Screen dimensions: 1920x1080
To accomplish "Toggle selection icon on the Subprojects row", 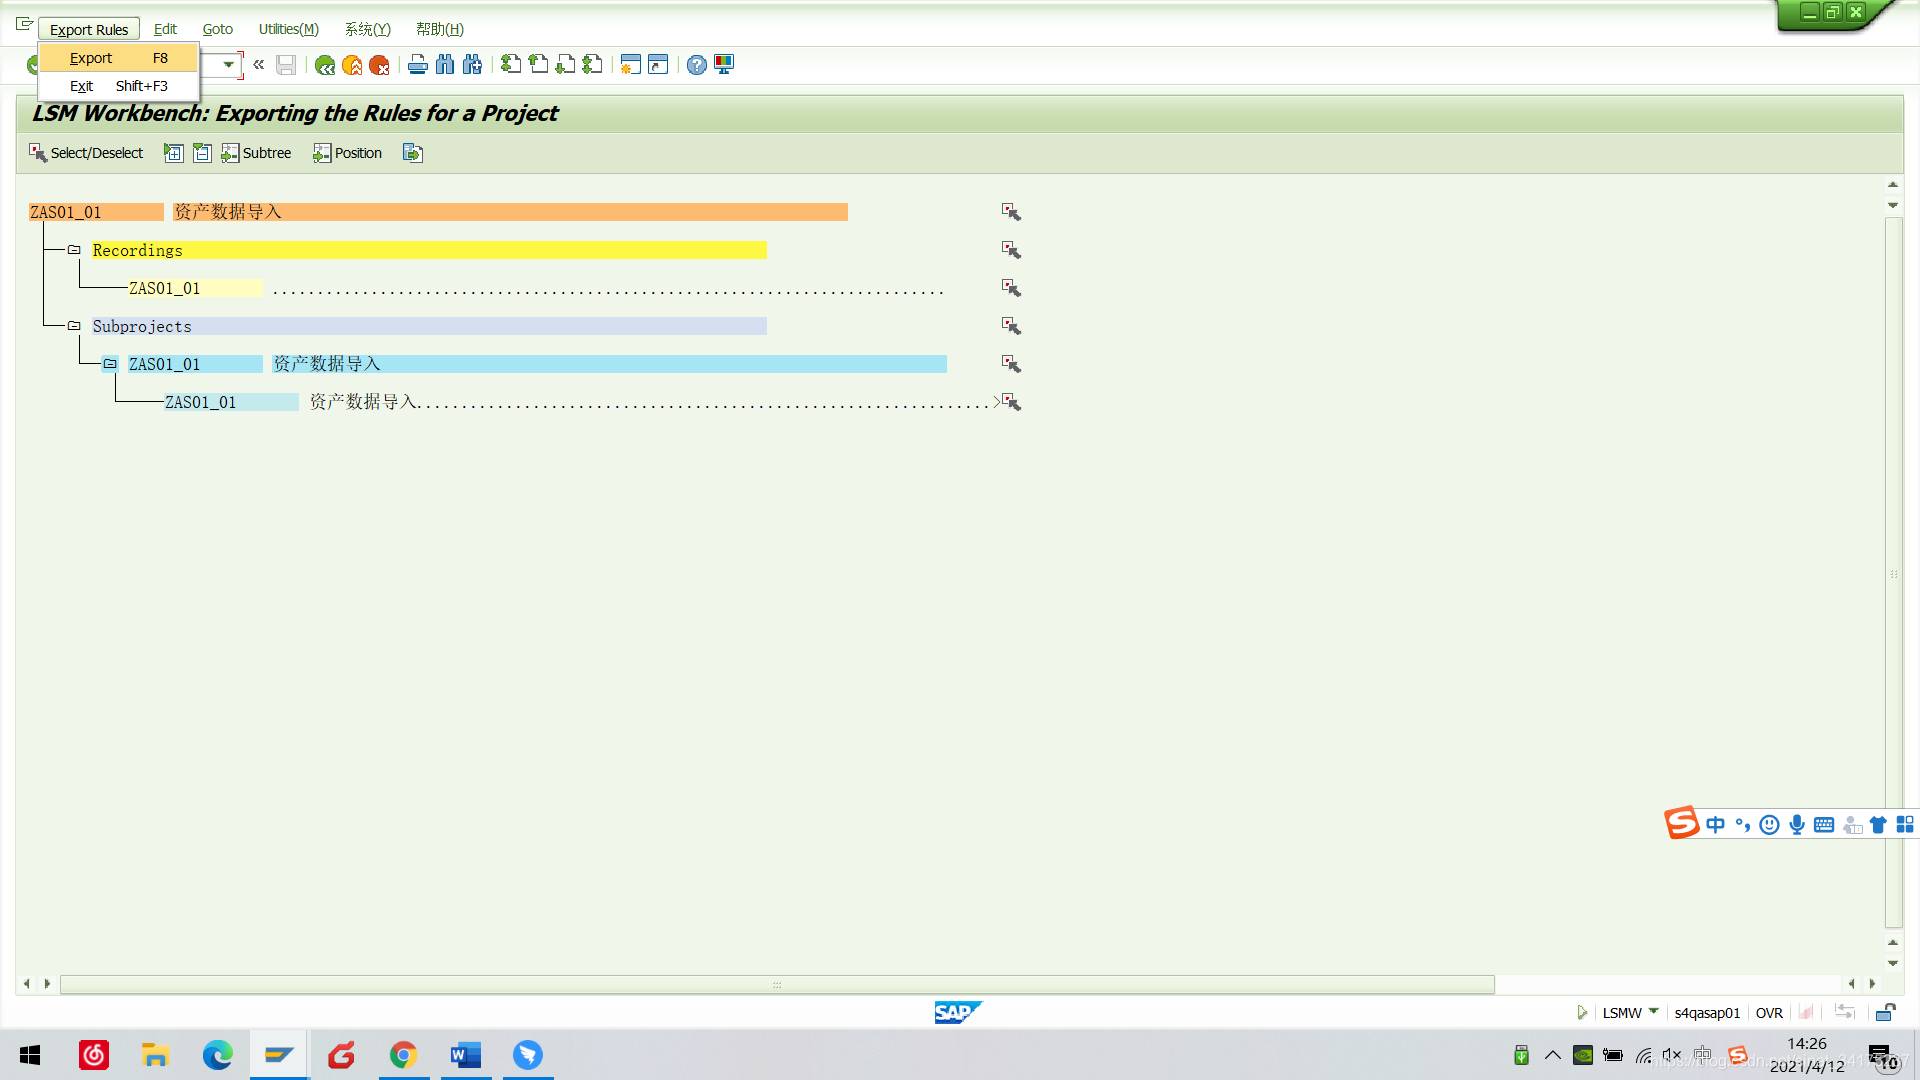I will (x=1011, y=326).
